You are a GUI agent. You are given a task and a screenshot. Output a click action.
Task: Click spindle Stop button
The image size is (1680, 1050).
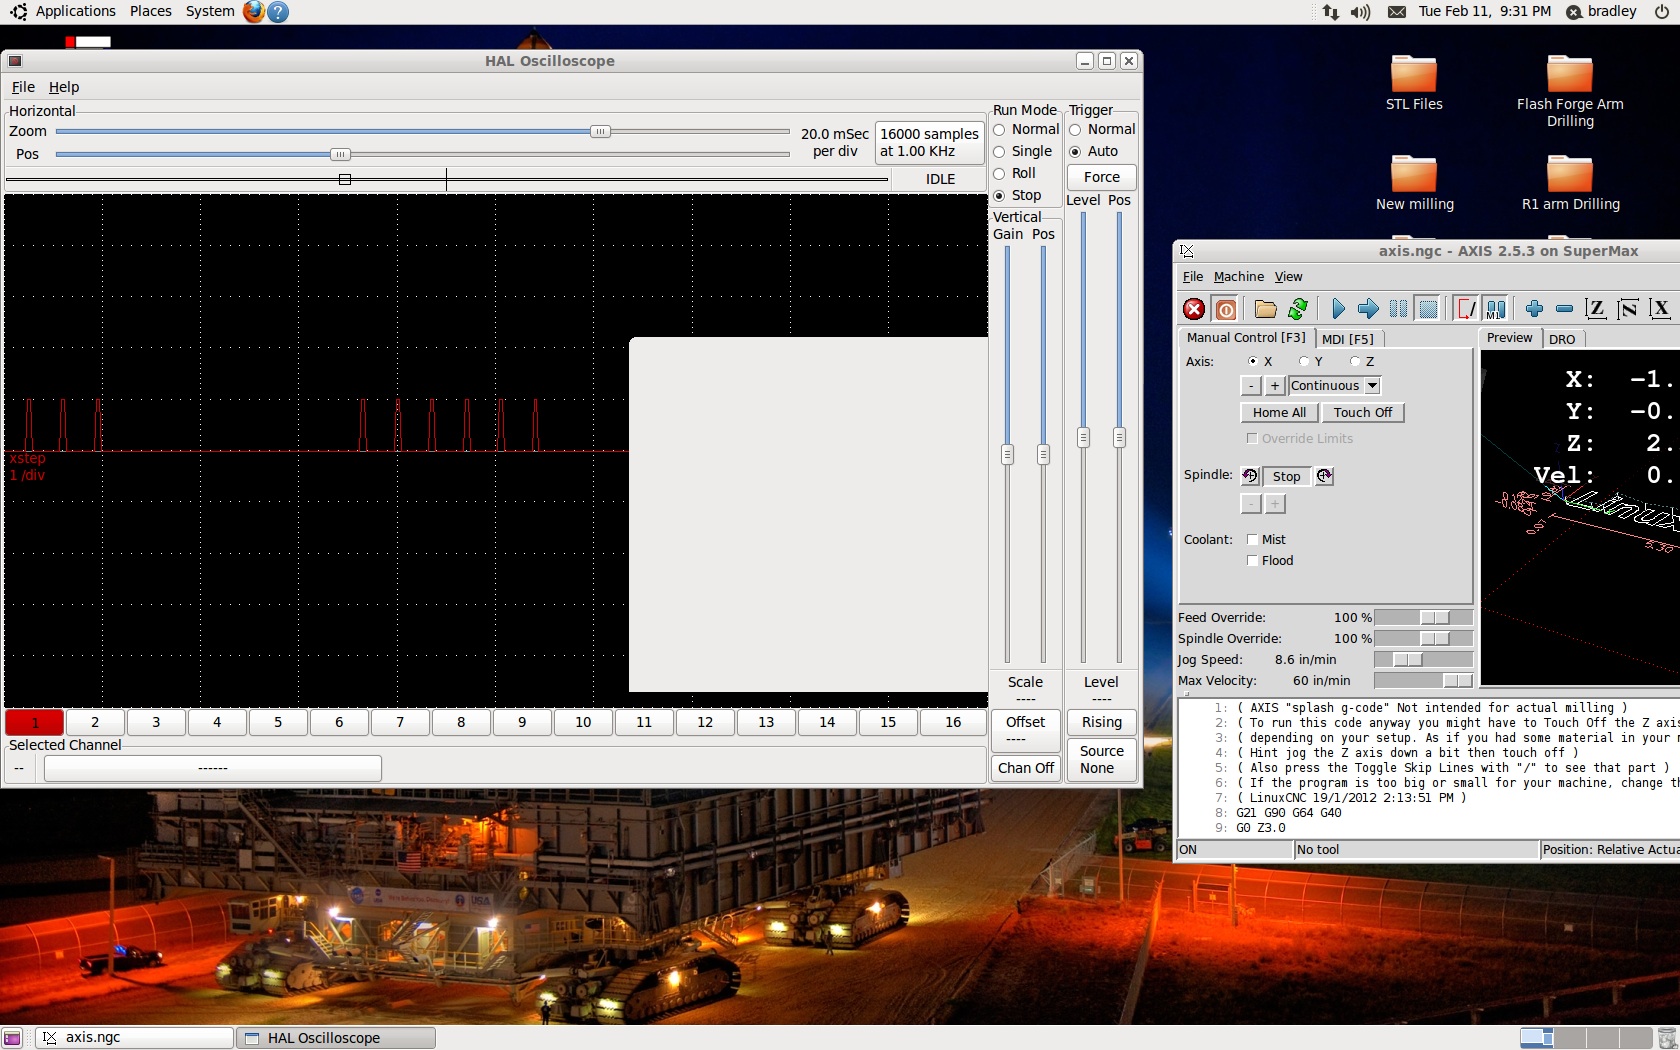click(x=1287, y=477)
